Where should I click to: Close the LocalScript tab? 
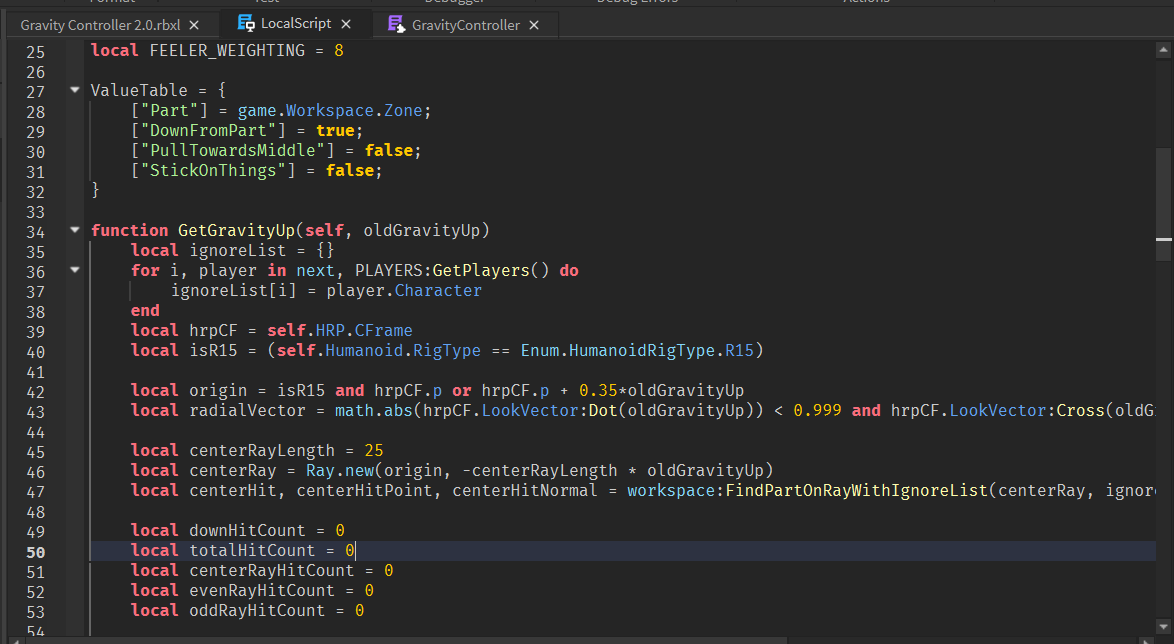(346, 25)
